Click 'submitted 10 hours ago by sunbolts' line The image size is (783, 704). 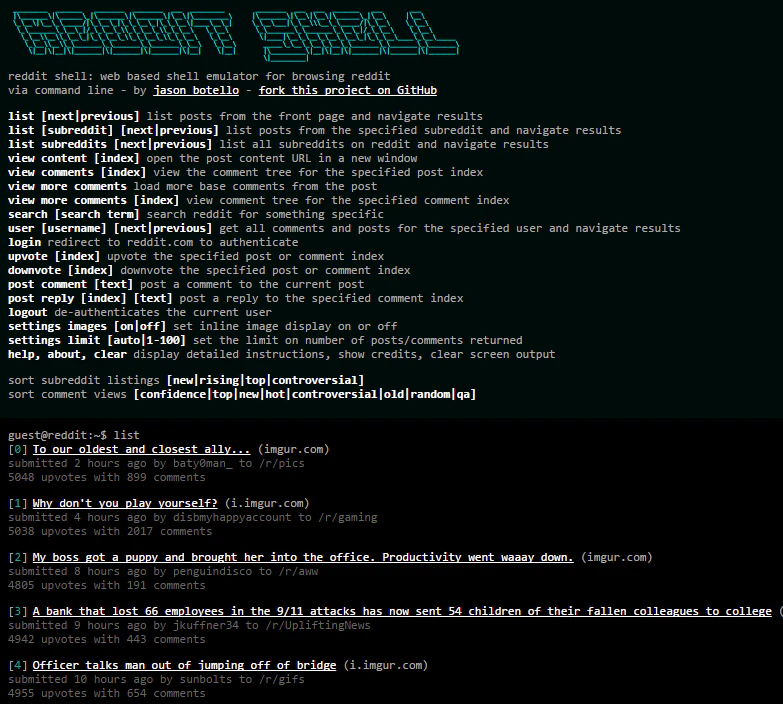click(x=156, y=679)
